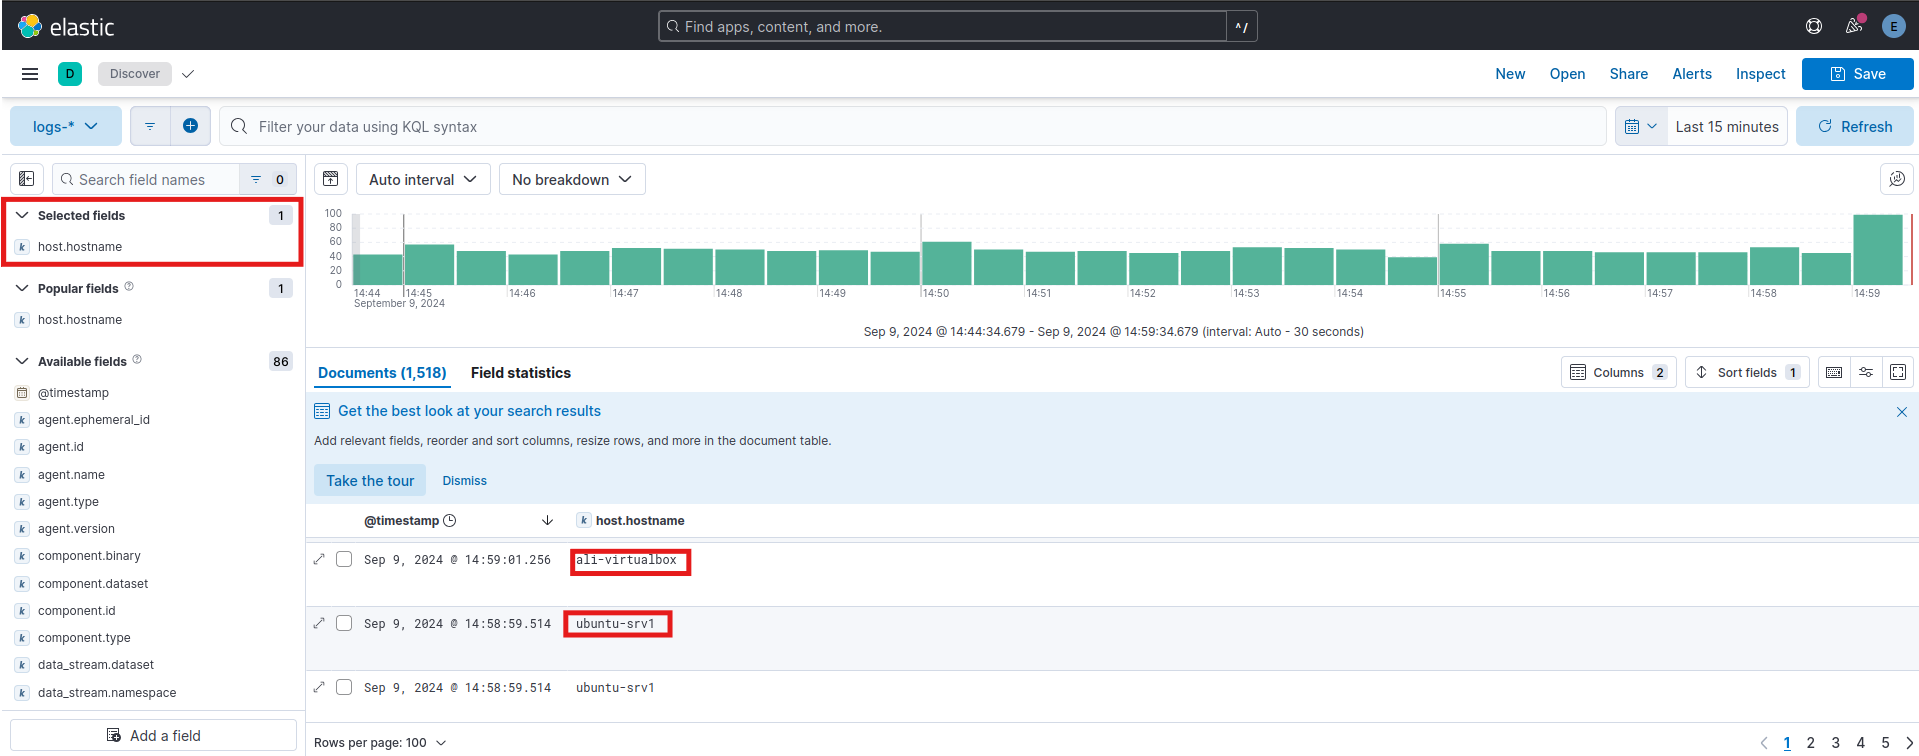This screenshot has width=1919, height=756.
Task: Click Share in the top menu
Action: (1628, 74)
